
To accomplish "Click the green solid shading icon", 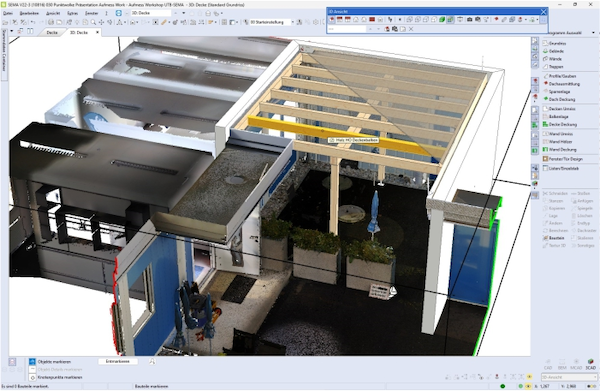I will click(x=442, y=19).
